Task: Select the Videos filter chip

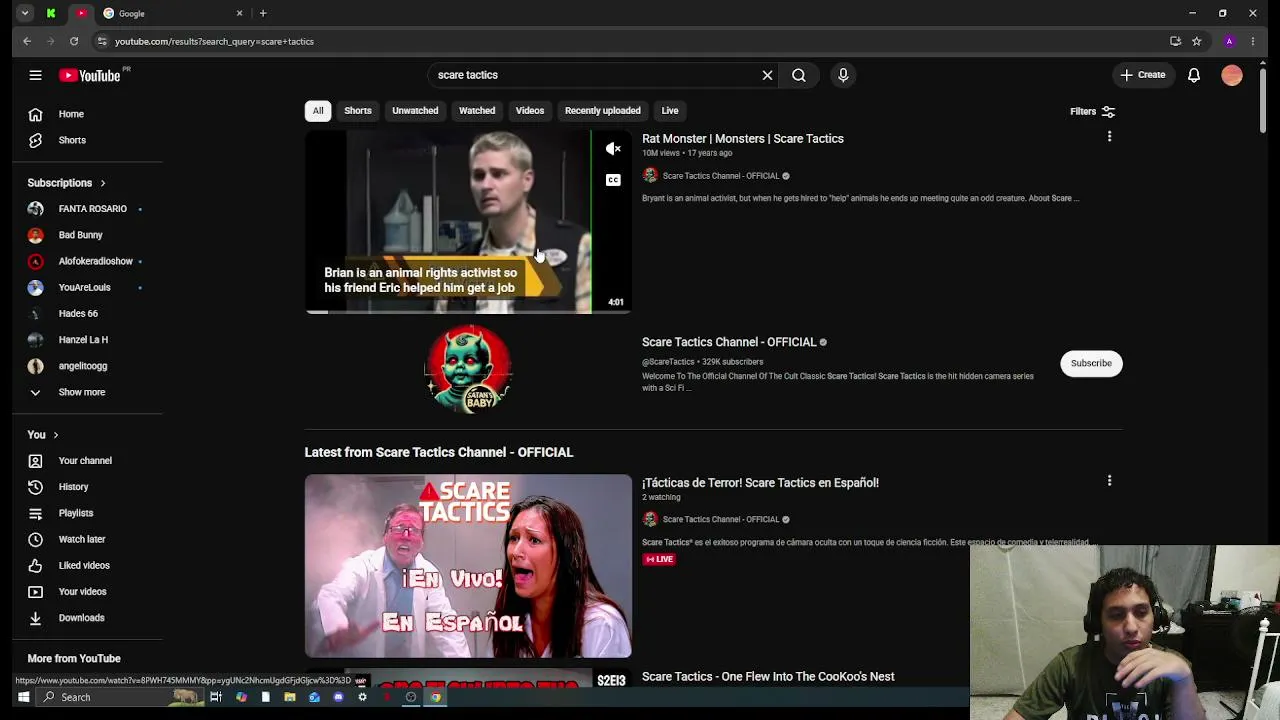Action: click(x=530, y=111)
